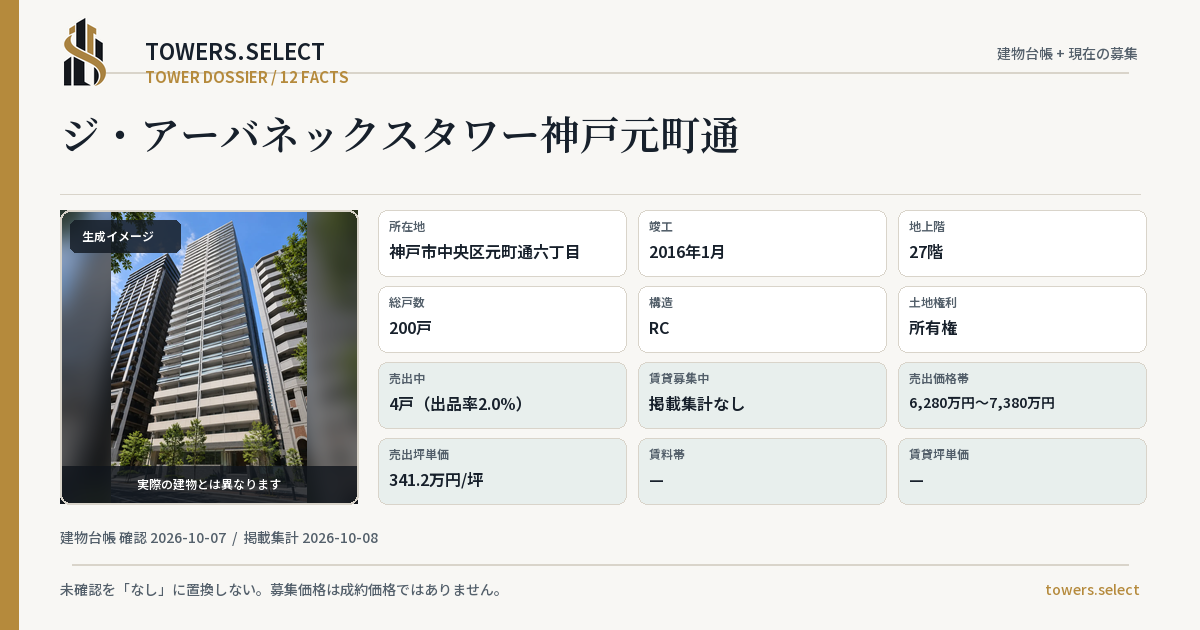Open the towers.select footer link

click(x=1092, y=590)
